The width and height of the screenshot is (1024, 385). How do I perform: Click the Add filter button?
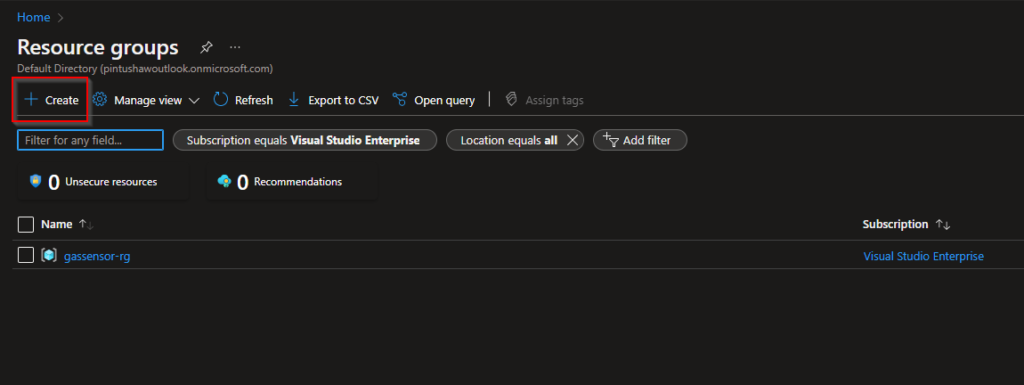[640, 140]
